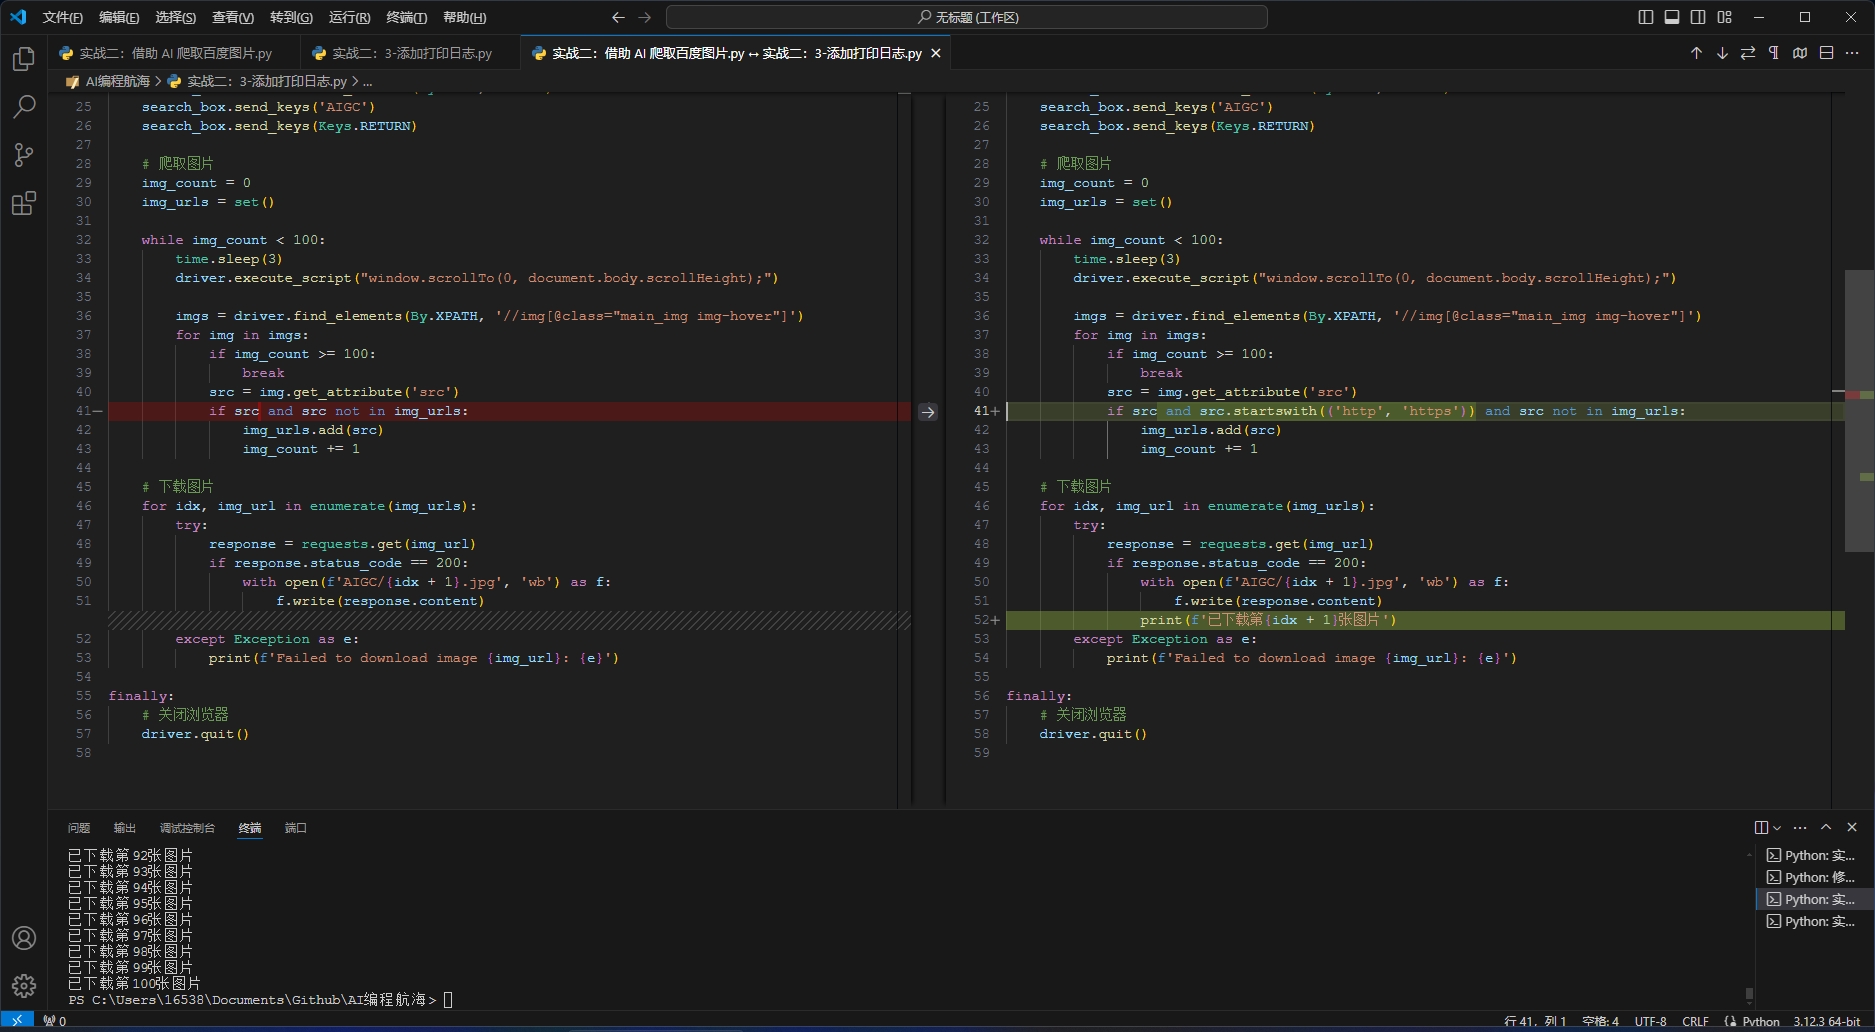Select Python interpreter 3.12.3 64-bit
This screenshot has width=1875, height=1032.
[1826, 1021]
